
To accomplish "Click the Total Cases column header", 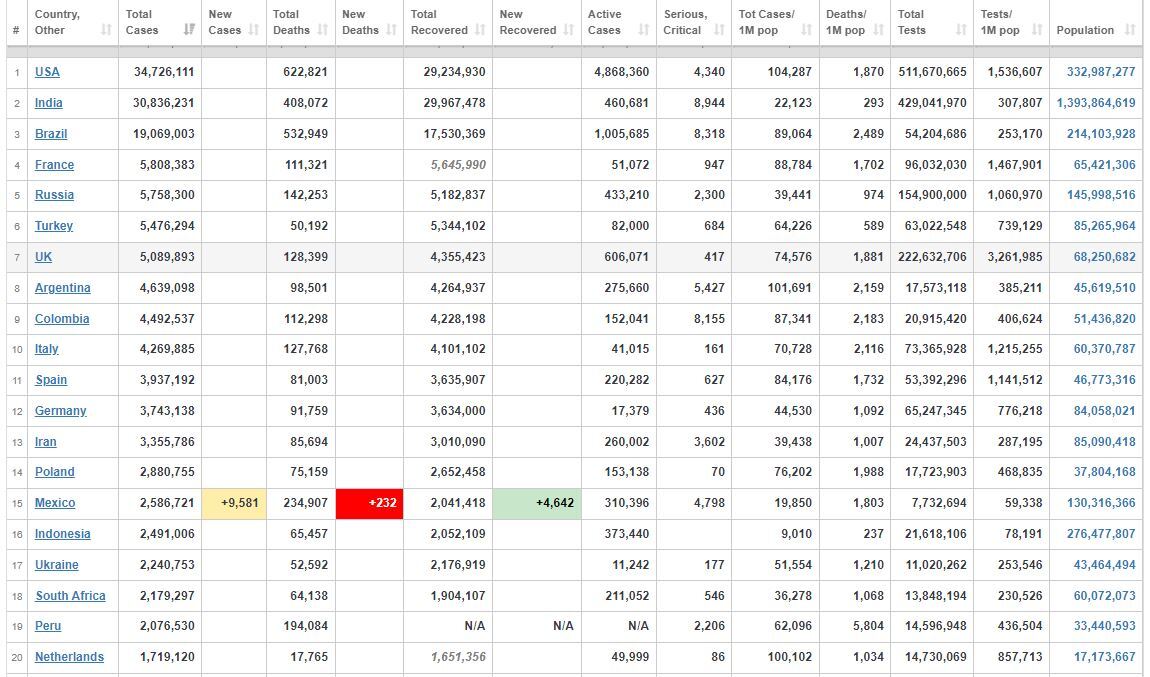I will click(x=160, y=23).
